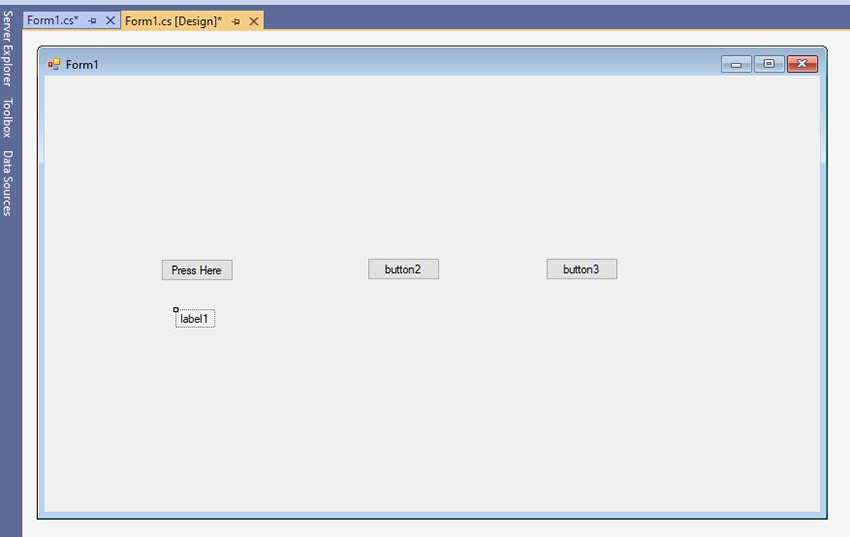Pin the Form1.cs* tab
The height and width of the screenshot is (537, 850).
point(92,21)
